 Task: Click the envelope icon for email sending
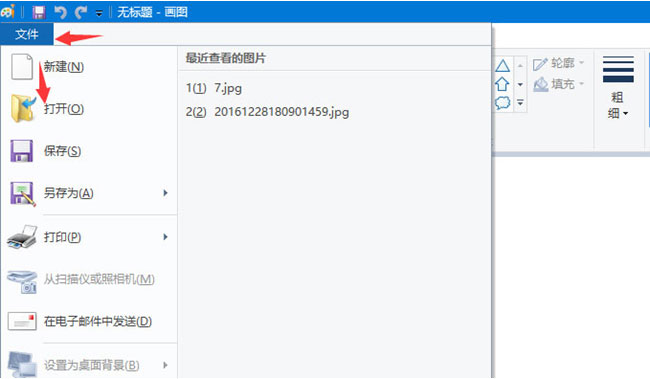point(22,321)
